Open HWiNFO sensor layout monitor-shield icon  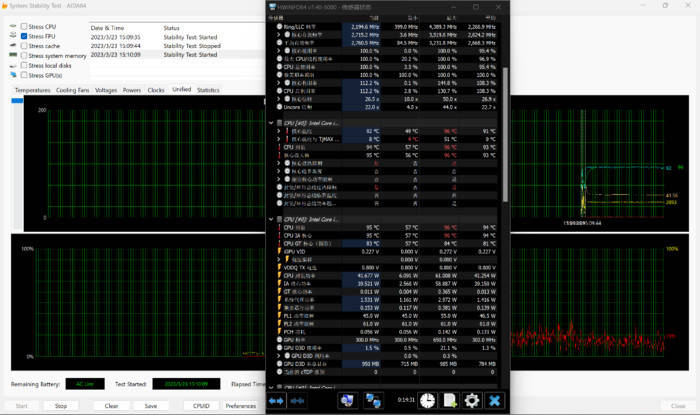pyautogui.click(x=347, y=401)
